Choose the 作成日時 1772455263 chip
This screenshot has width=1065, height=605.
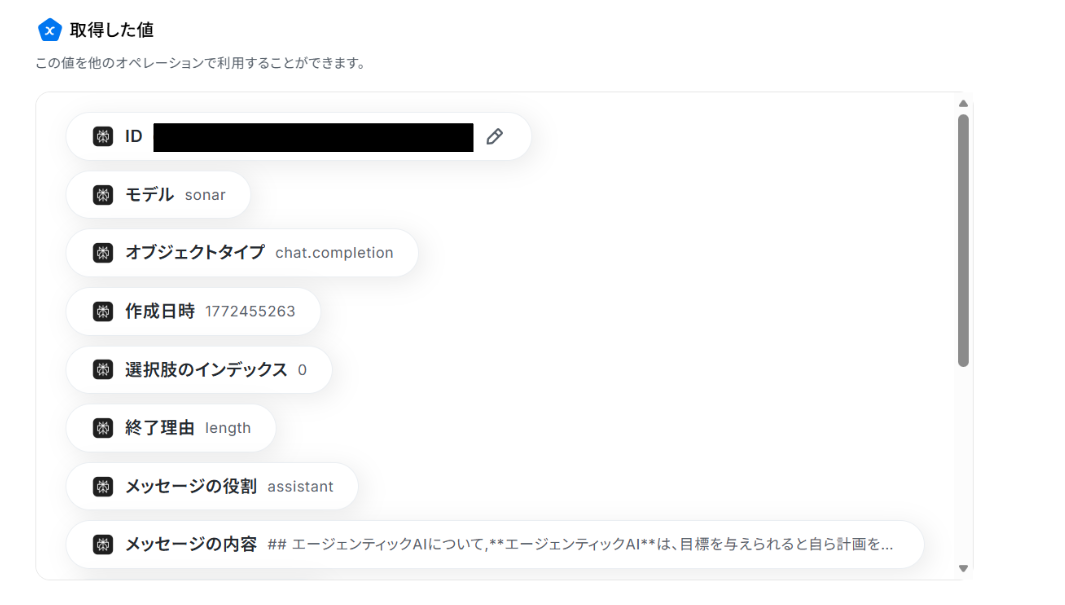(x=209, y=311)
